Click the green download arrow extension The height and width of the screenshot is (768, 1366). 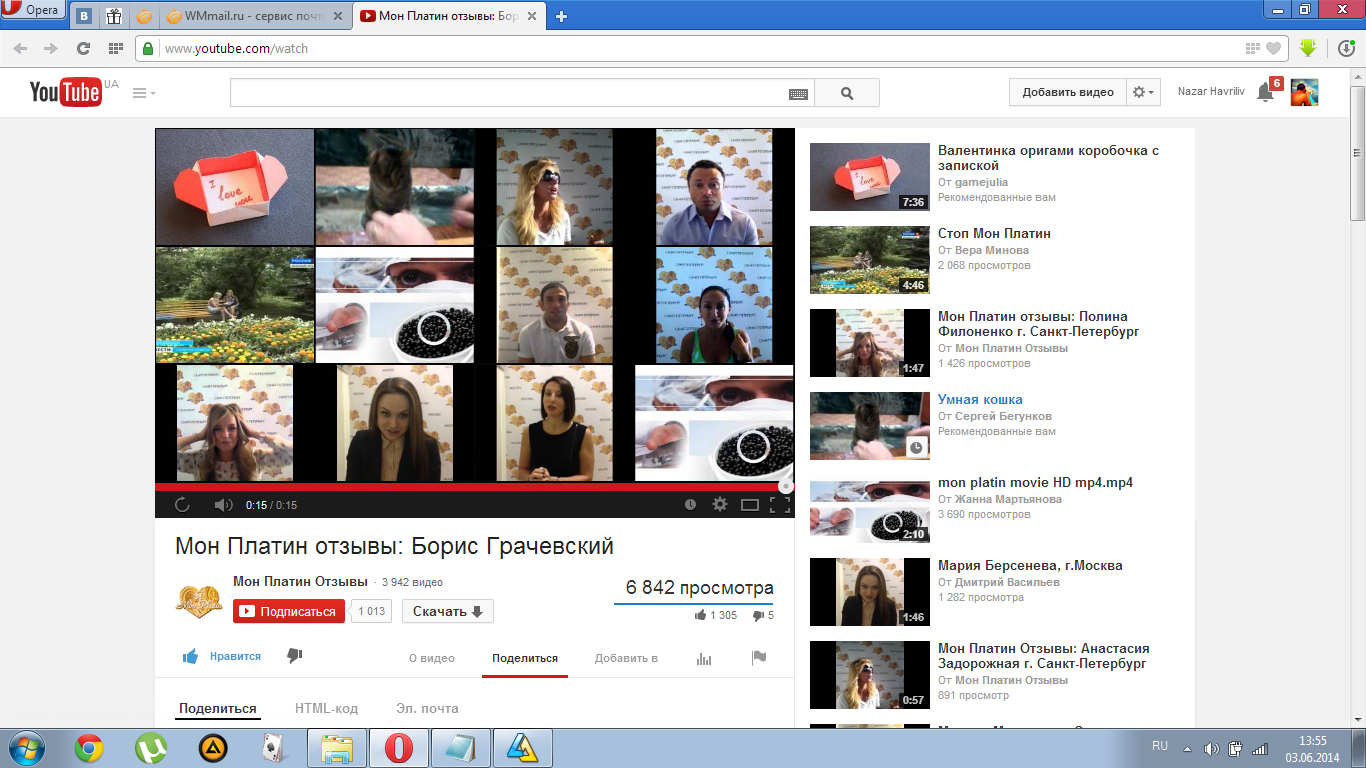(x=1307, y=48)
